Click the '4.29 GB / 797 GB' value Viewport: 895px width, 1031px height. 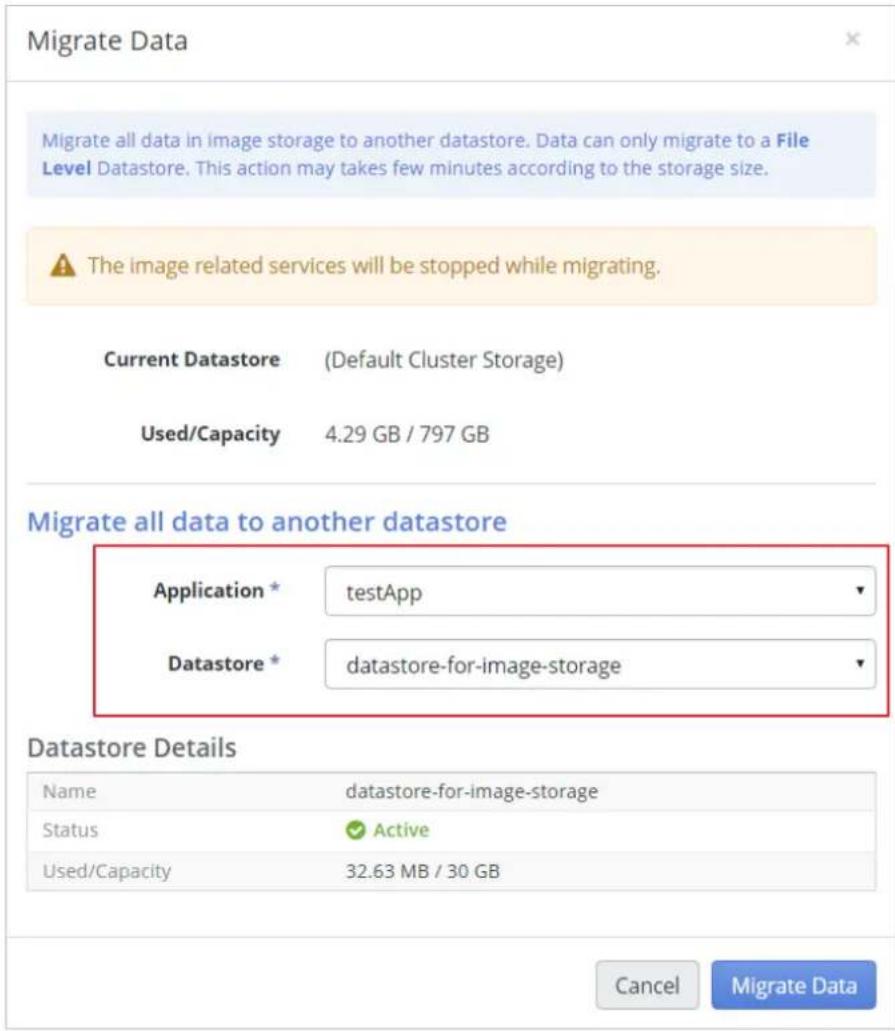pyautogui.click(x=407, y=435)
